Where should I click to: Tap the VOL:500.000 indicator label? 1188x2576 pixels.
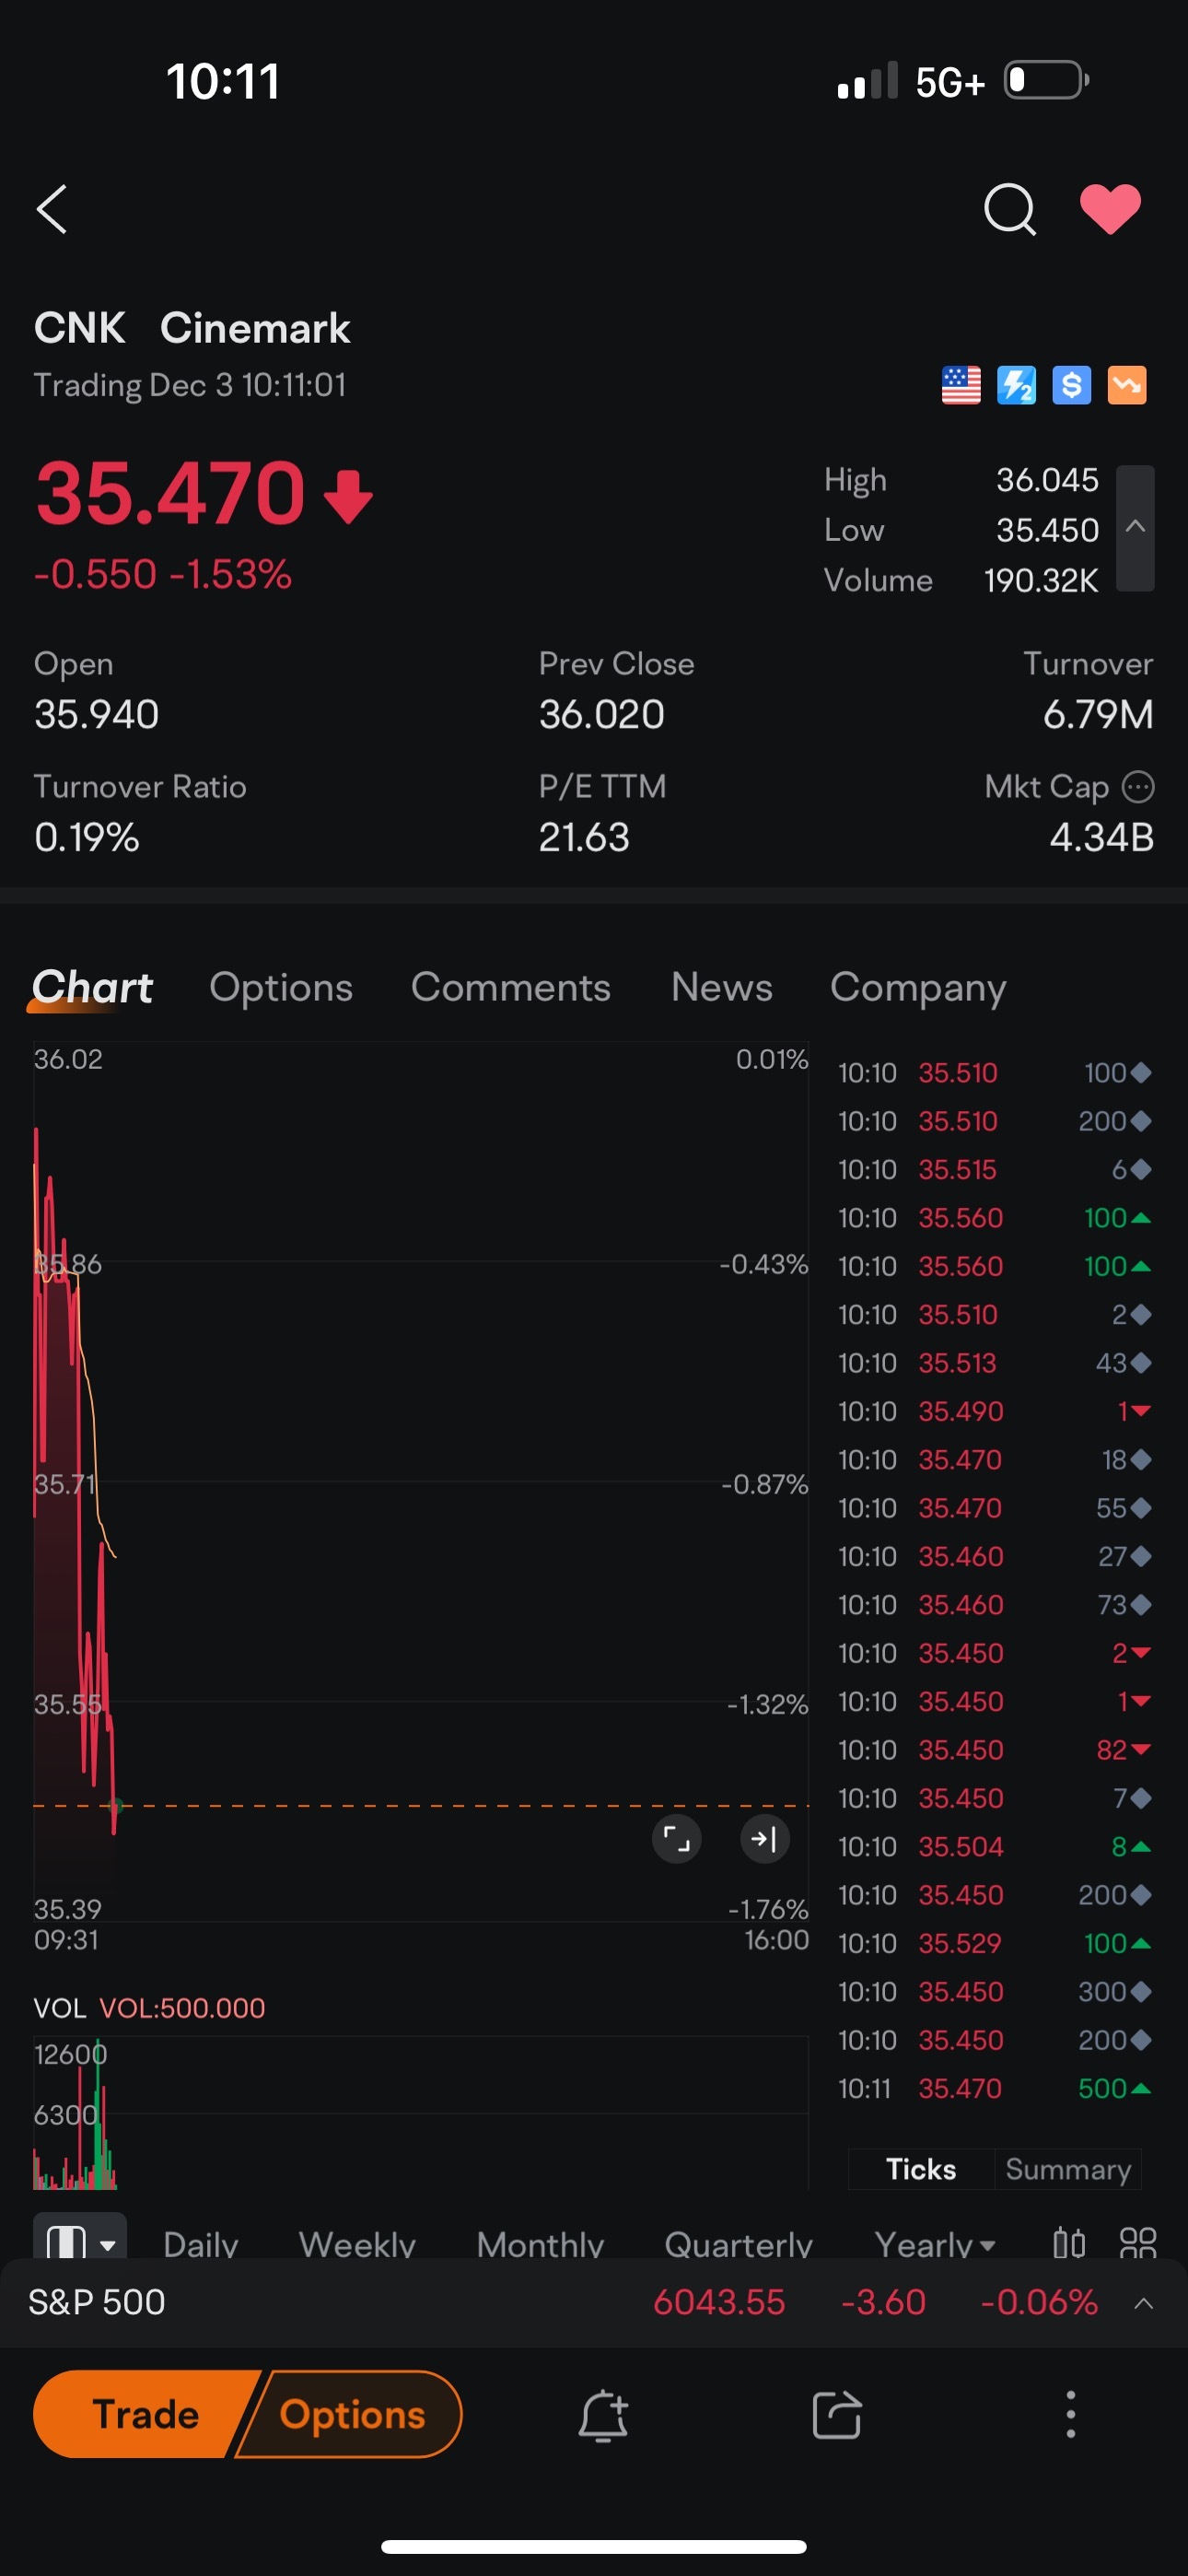182,2008
